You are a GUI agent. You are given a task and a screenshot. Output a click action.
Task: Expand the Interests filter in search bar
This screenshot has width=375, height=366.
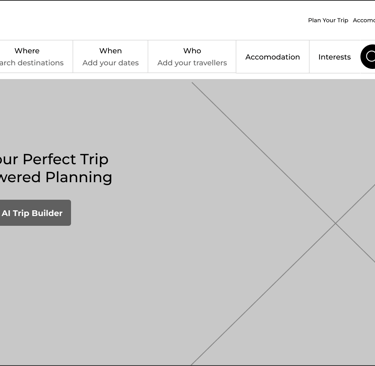[334, 57]
